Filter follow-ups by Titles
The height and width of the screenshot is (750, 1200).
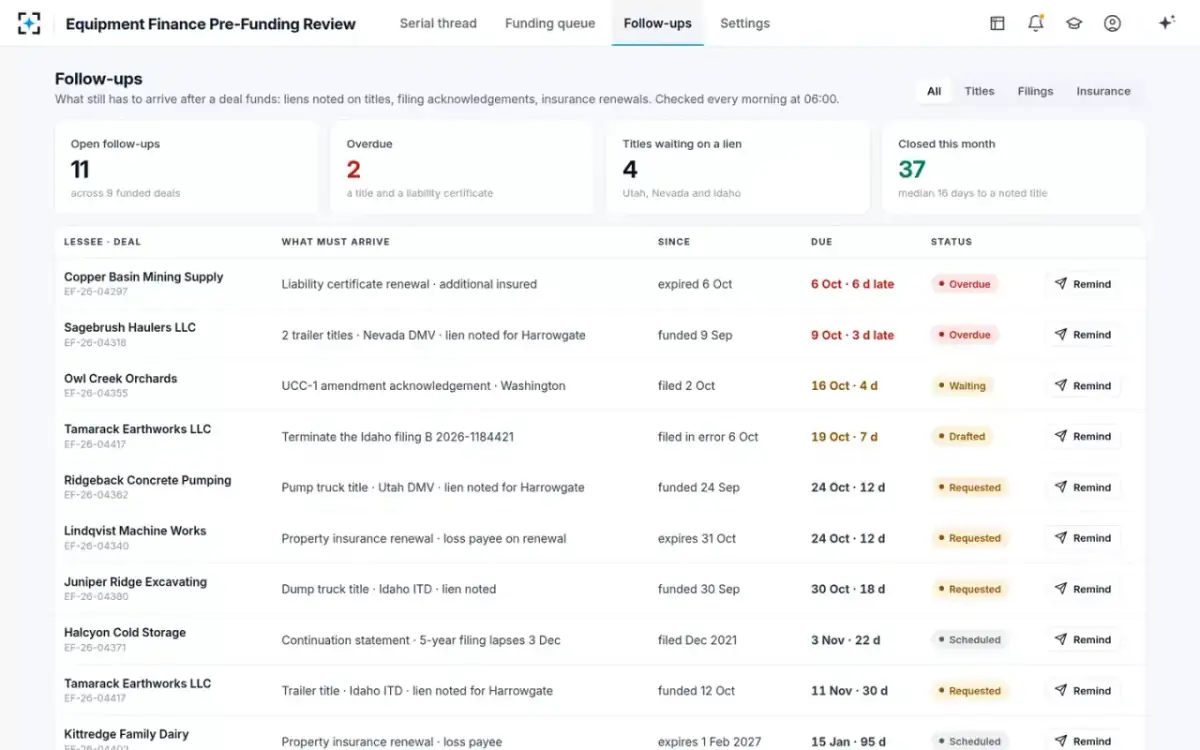pyautogui.click(x=979, y=91)
